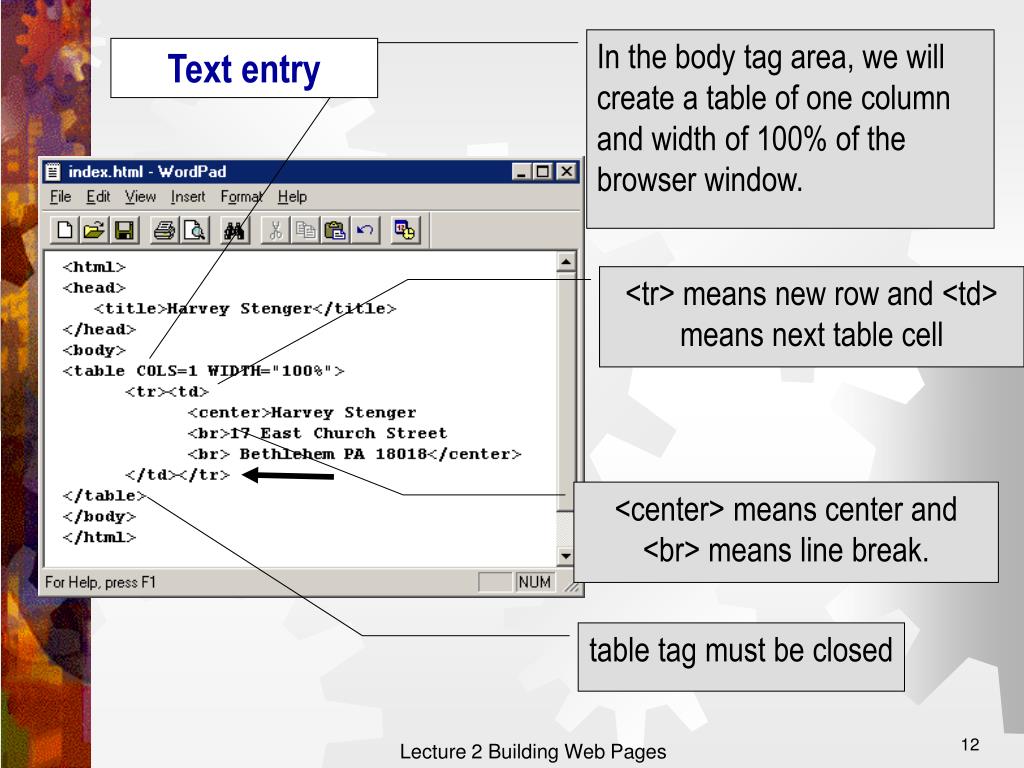Maximize the WordPad window

click(x=543, y=172)
